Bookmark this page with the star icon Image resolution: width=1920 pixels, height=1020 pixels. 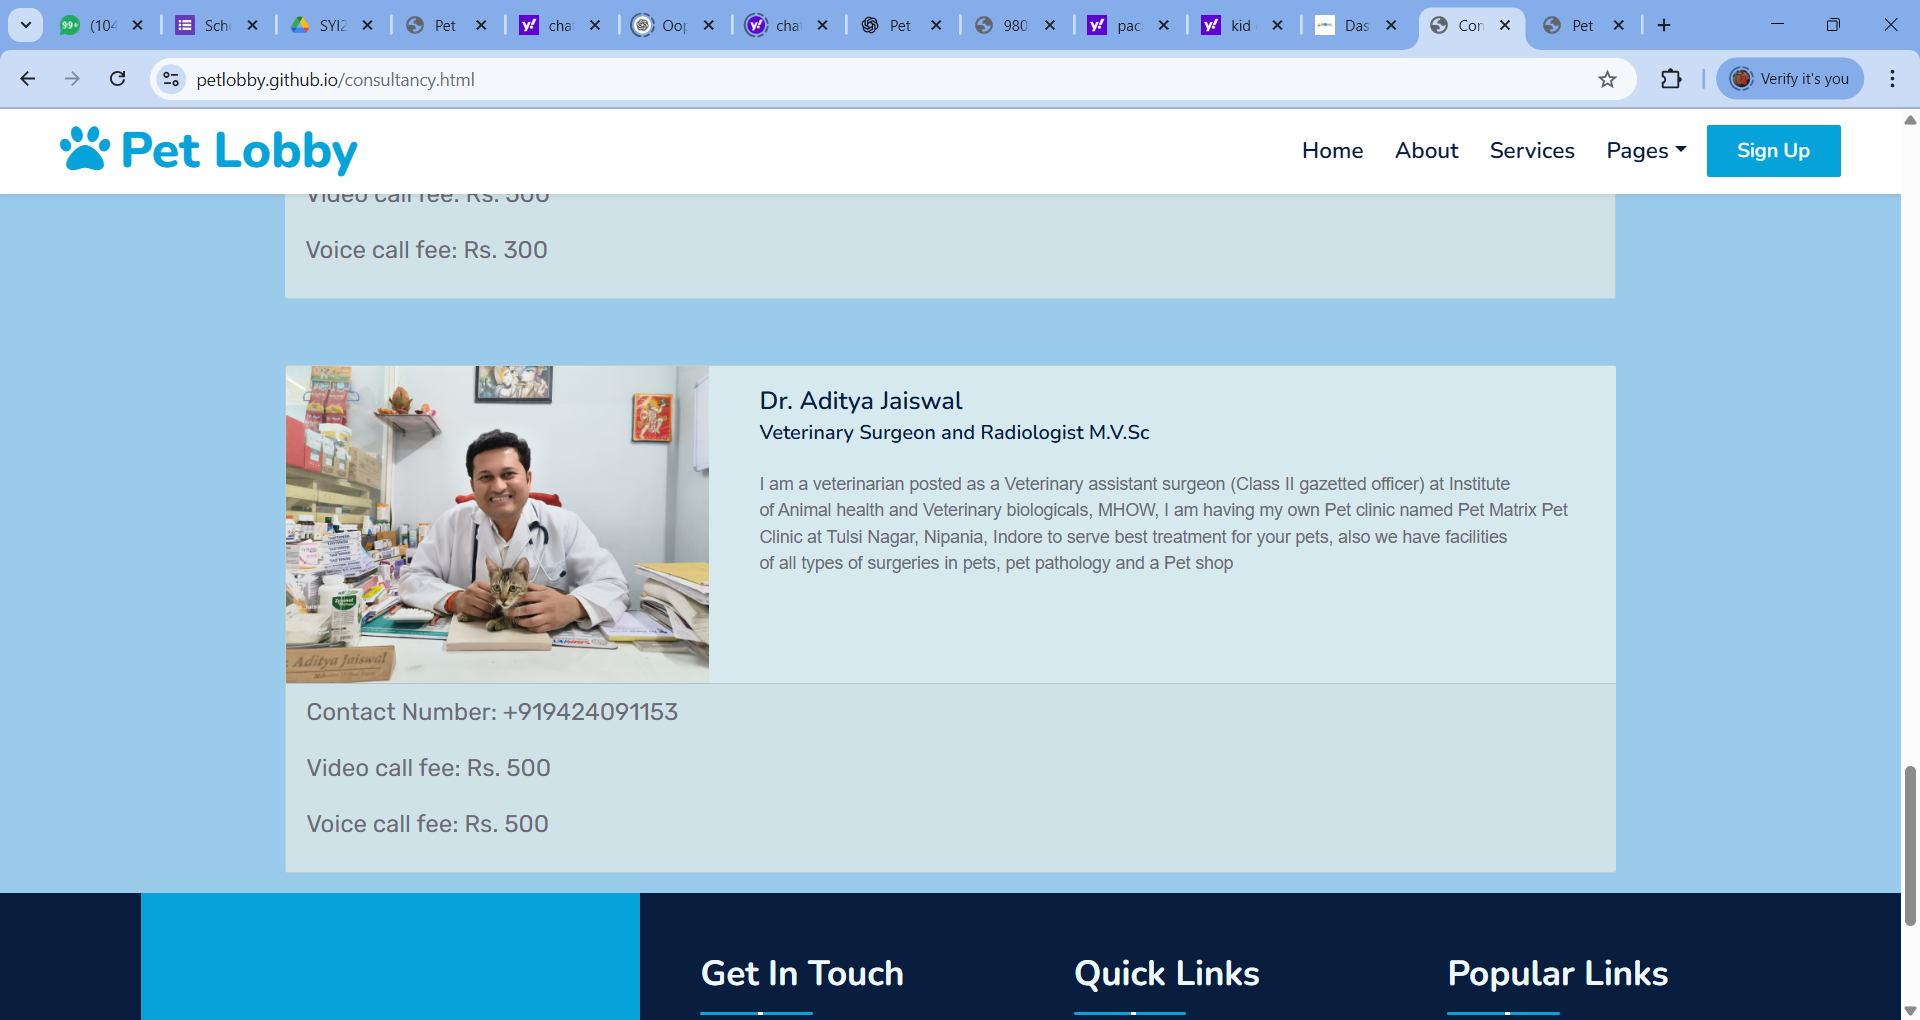(x=1607, y=80)
